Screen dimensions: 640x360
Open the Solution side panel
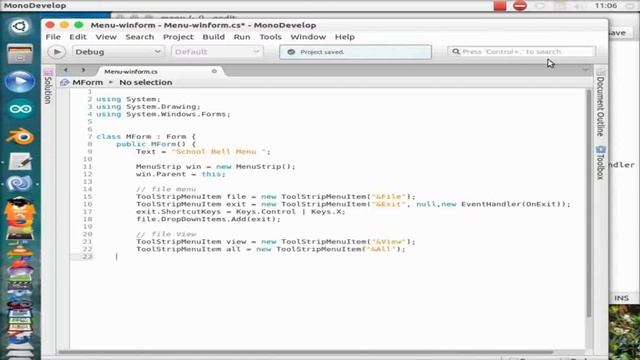(x=48, y=87)
